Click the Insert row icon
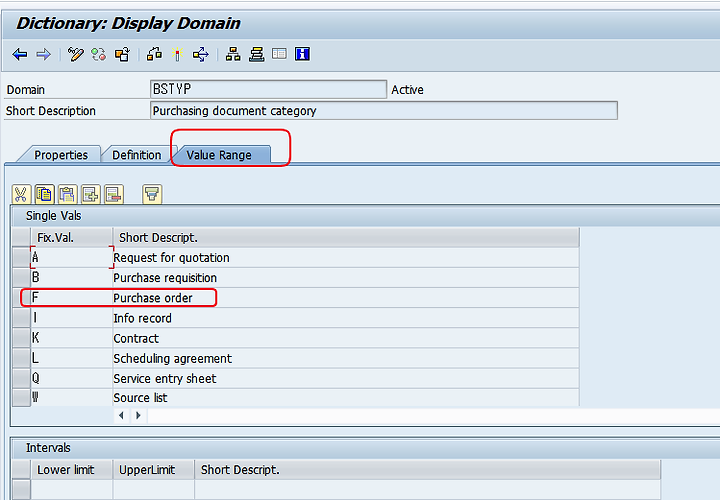 click(90, 195)
